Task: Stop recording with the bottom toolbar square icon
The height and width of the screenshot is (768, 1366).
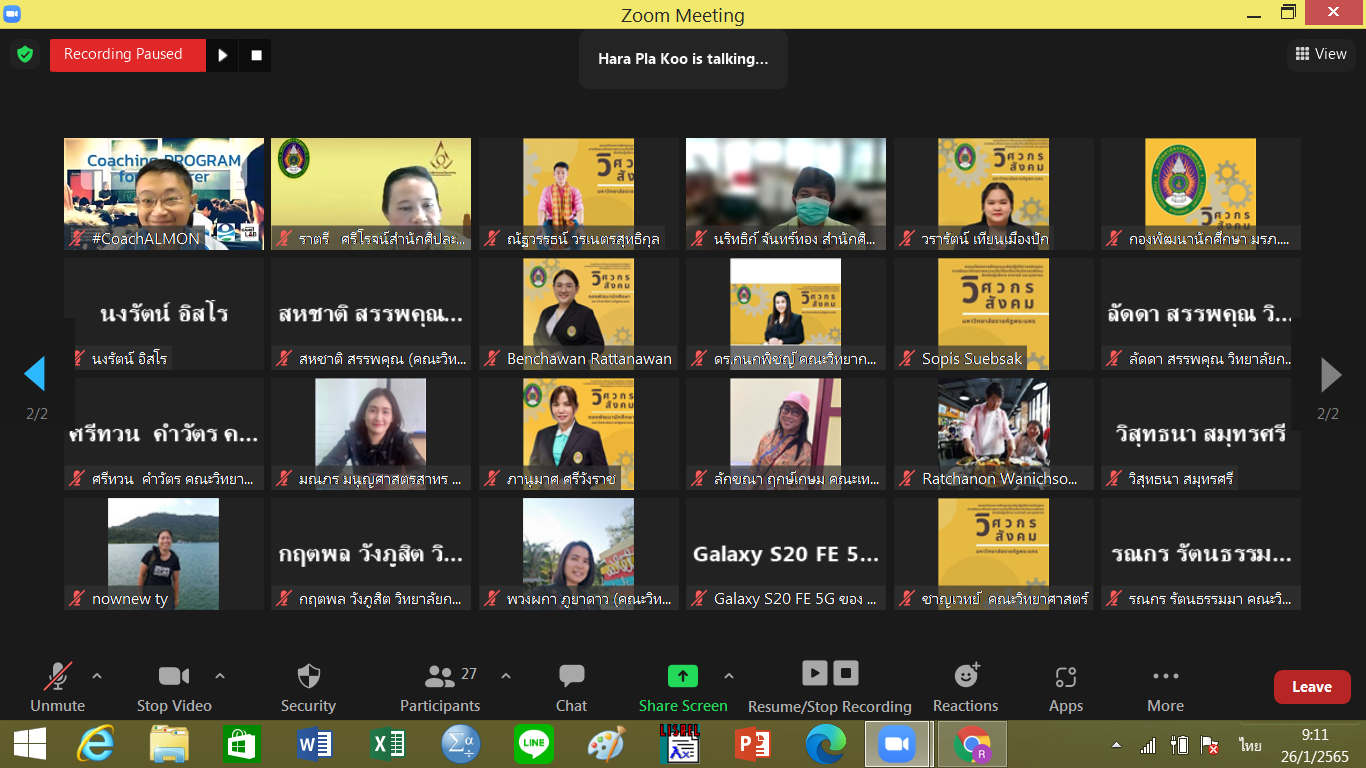Action: (846, 672)
